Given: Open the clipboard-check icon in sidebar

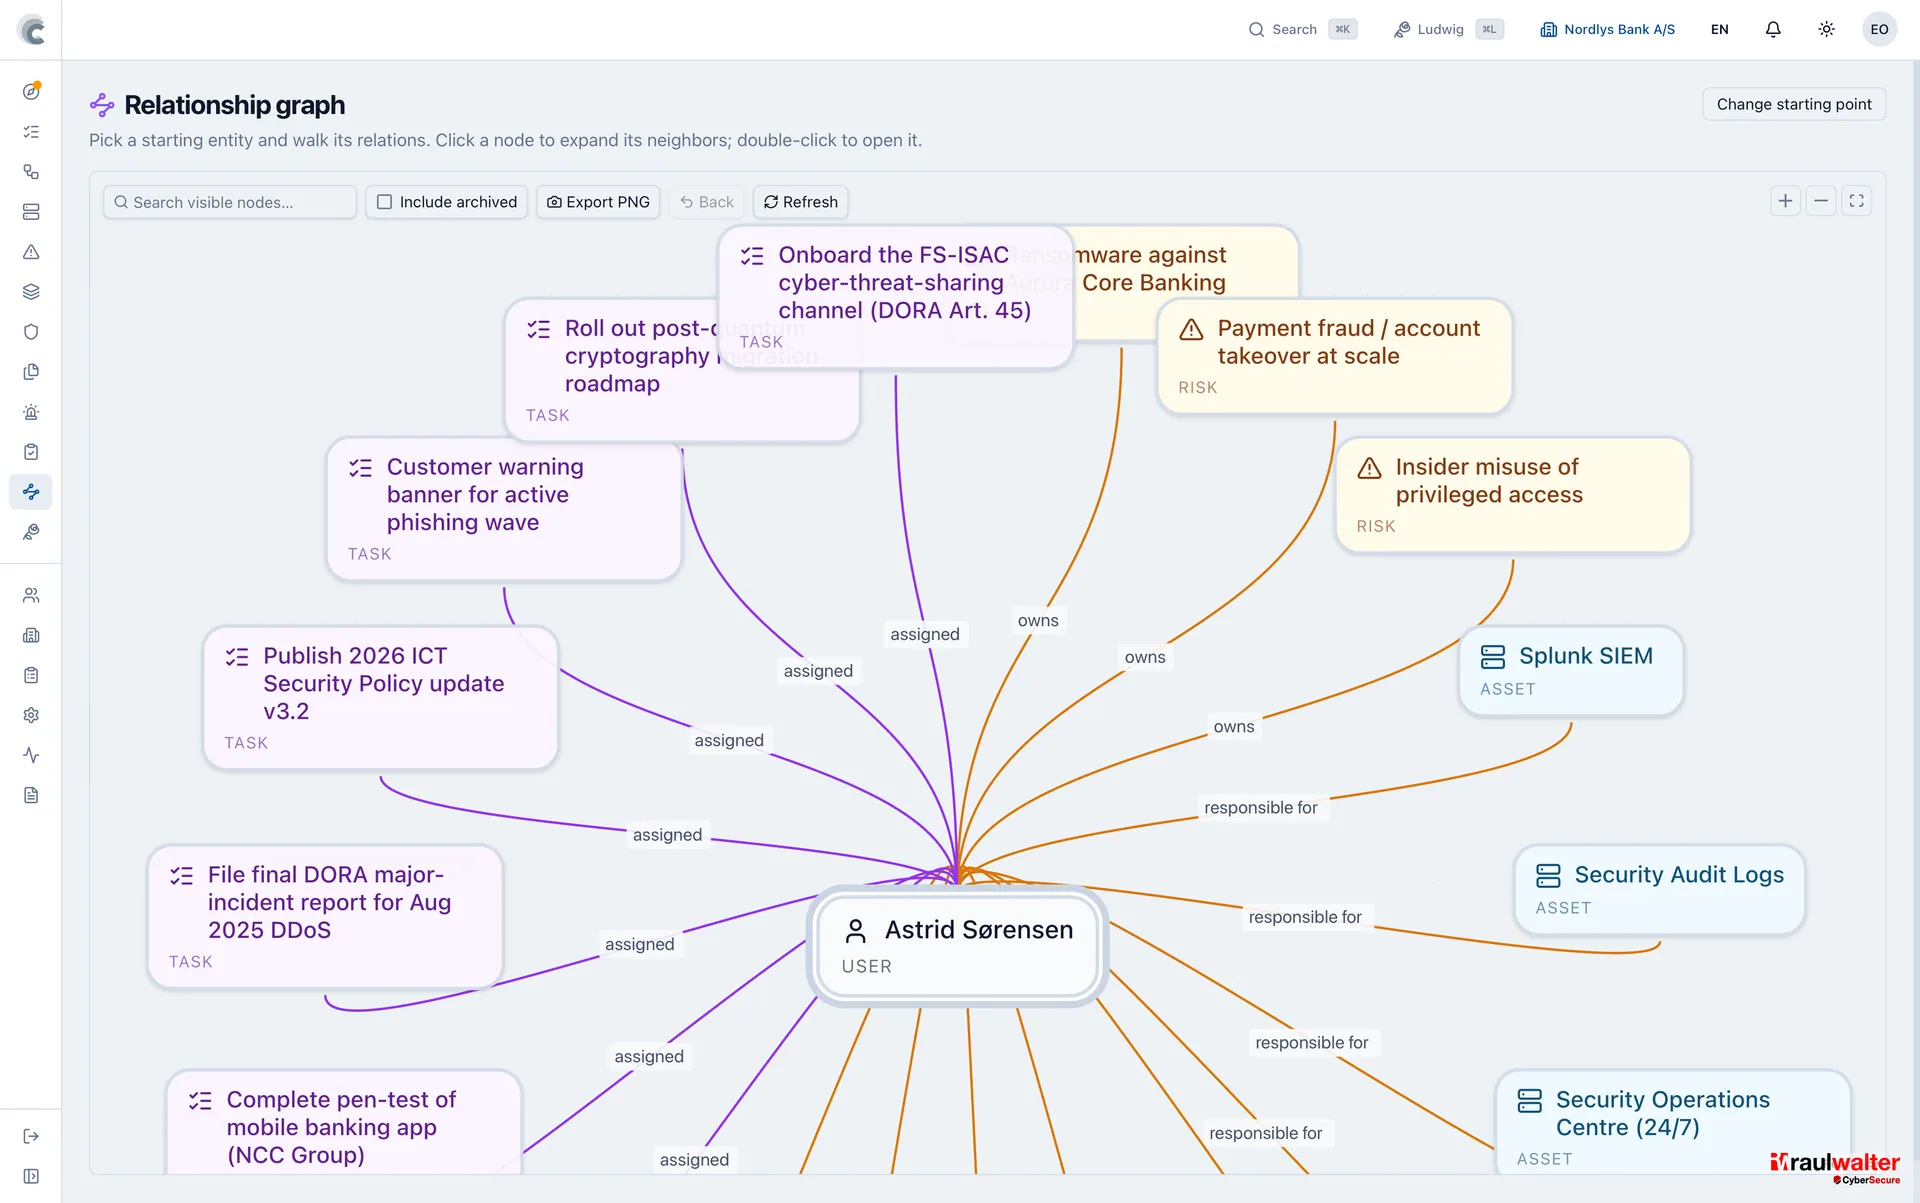Looking at the screenshot, I should (31, 452).
